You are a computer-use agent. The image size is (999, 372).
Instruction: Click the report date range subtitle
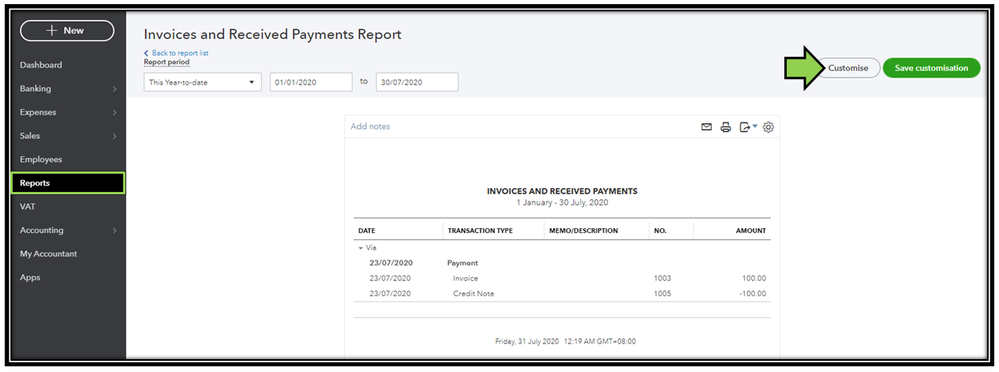[x=562, y=203]
